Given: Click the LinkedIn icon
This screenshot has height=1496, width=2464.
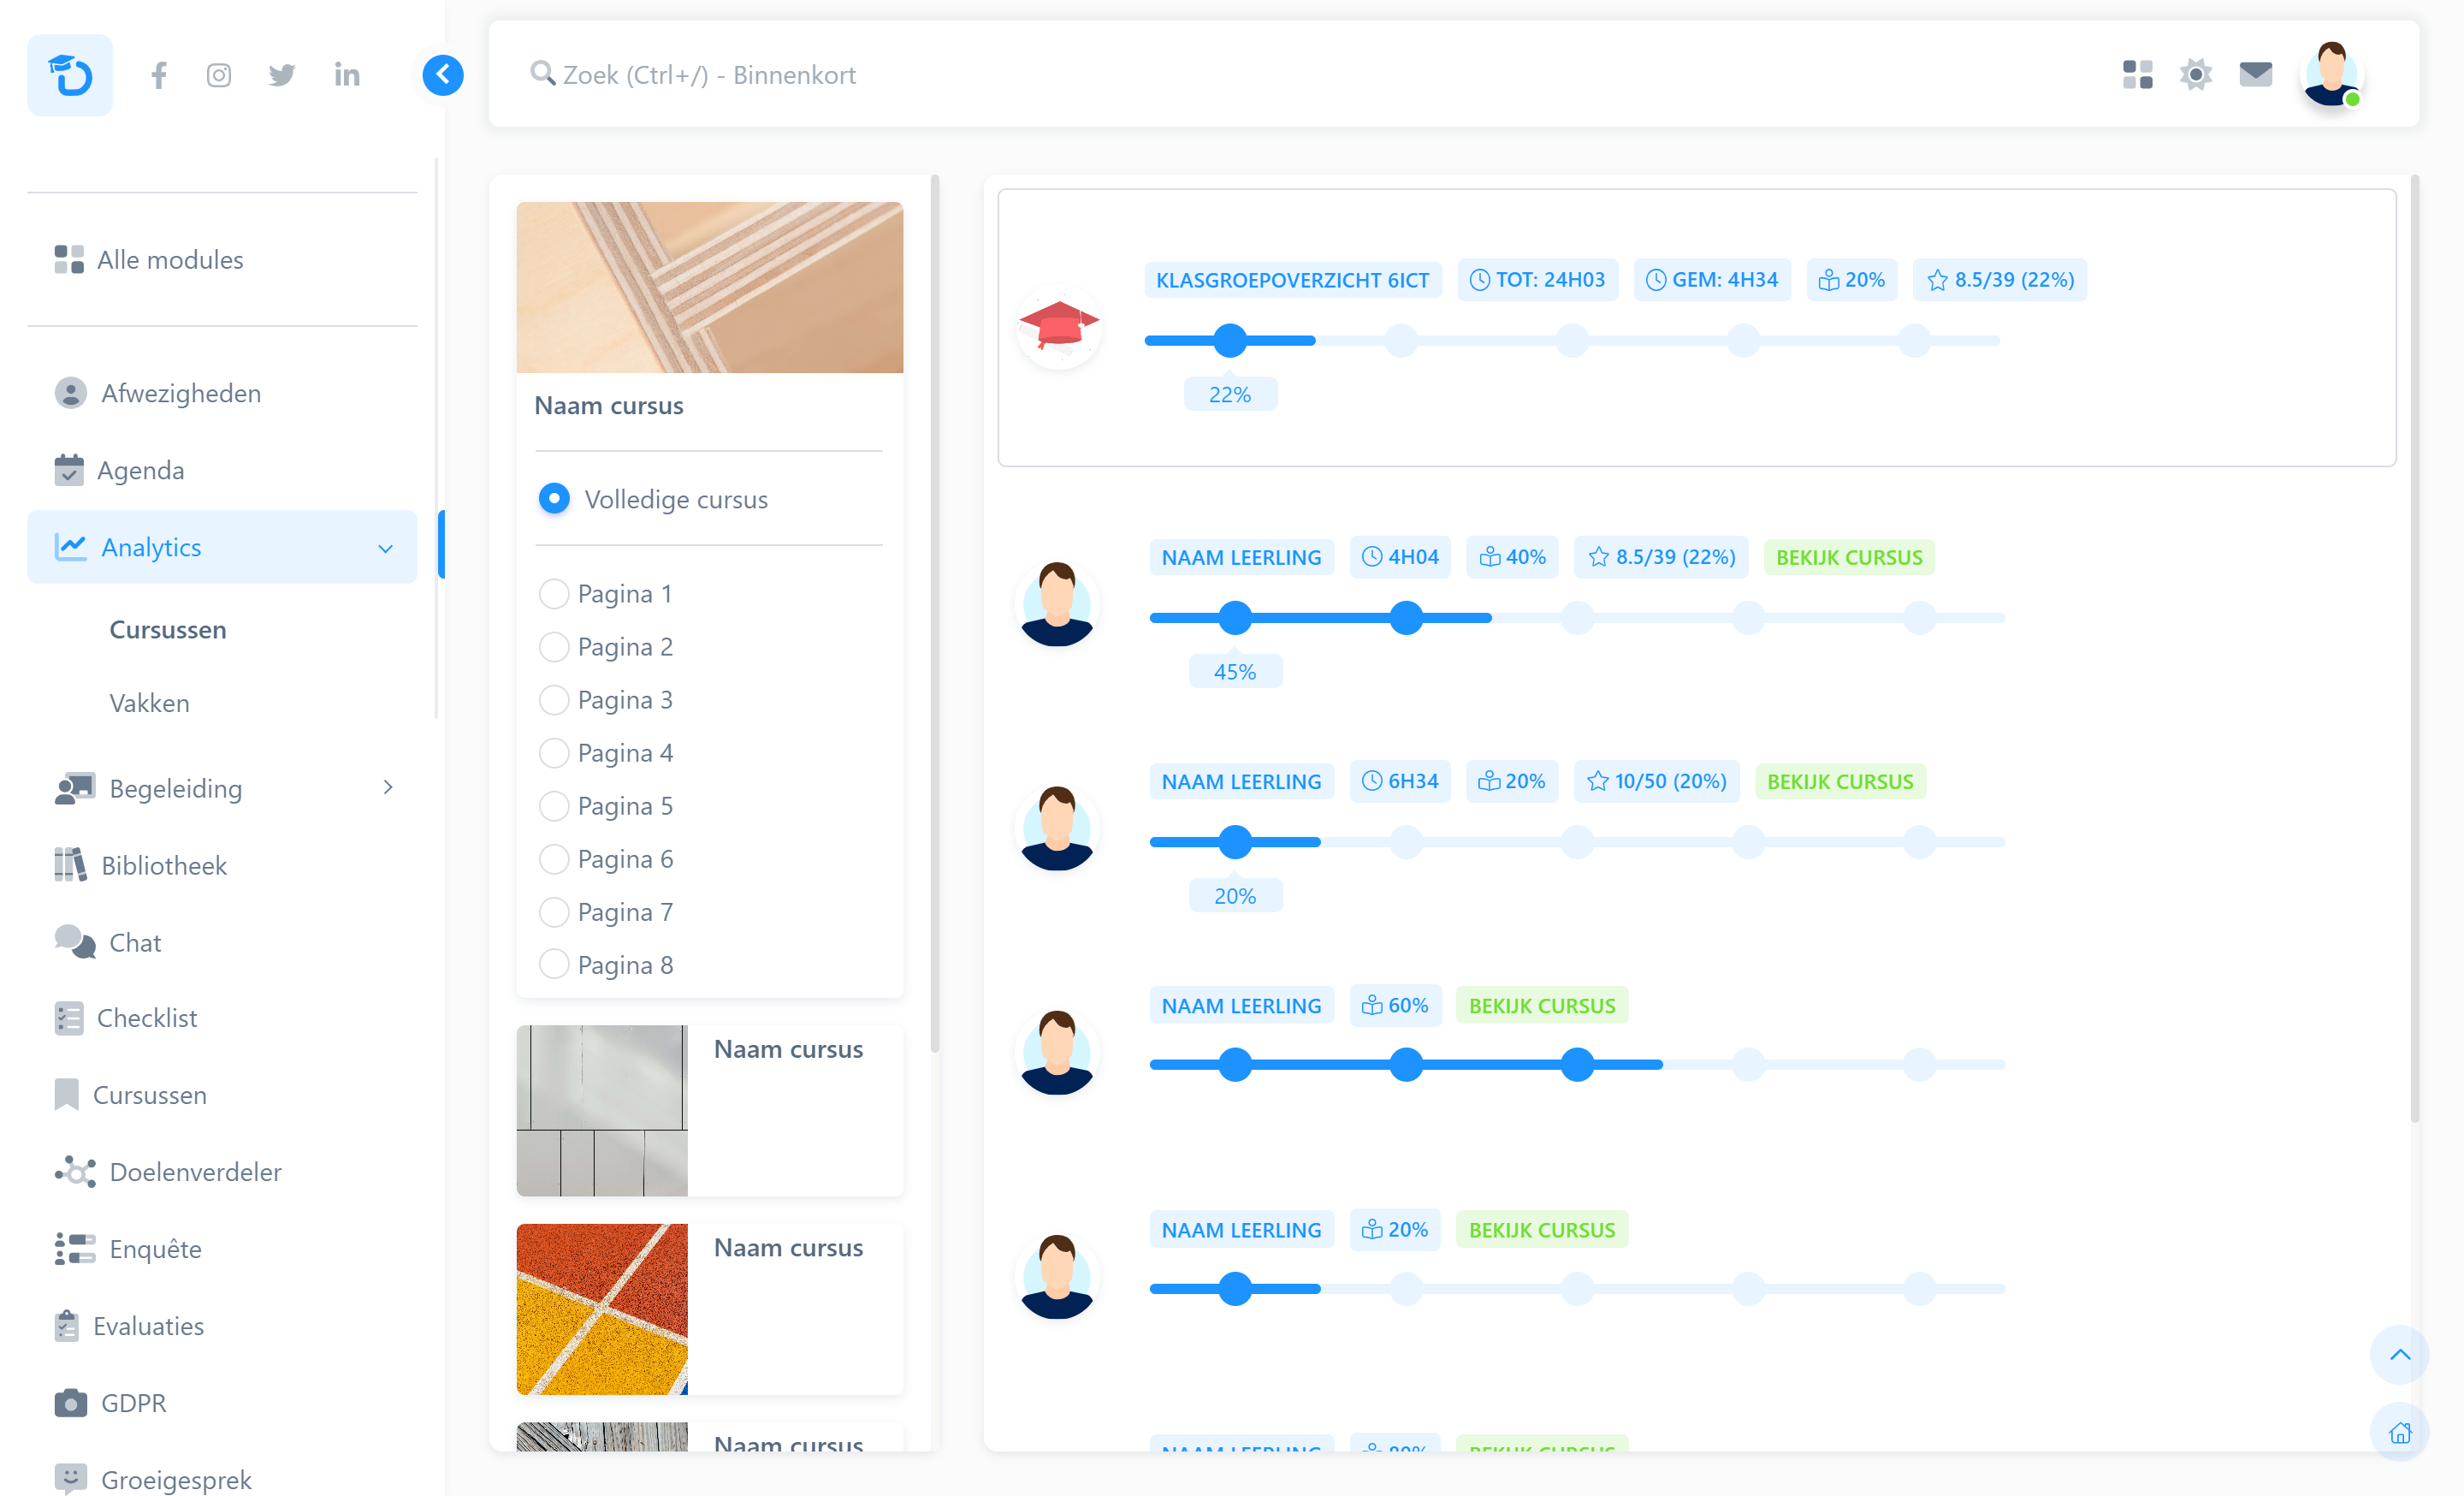Looking at the screenshot, I should pyautogui.click(x=347, y=75).
